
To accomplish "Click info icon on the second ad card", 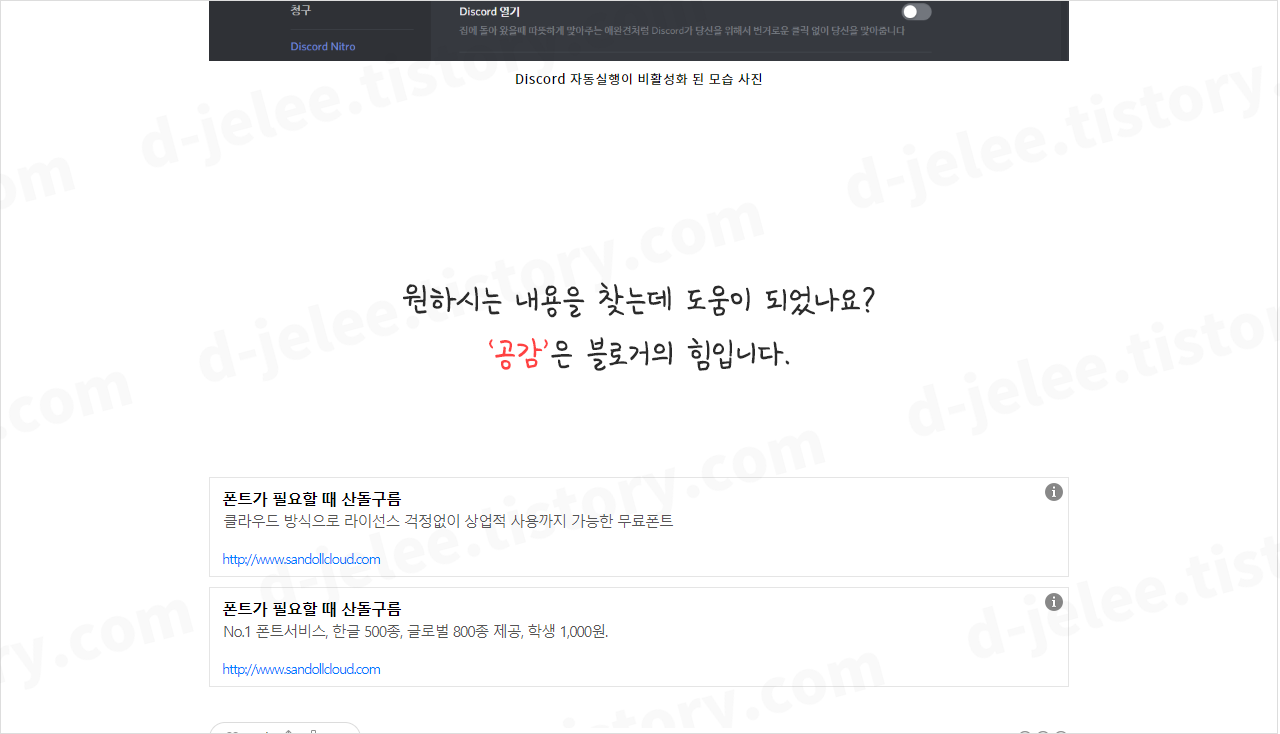I will [1053, 602].
